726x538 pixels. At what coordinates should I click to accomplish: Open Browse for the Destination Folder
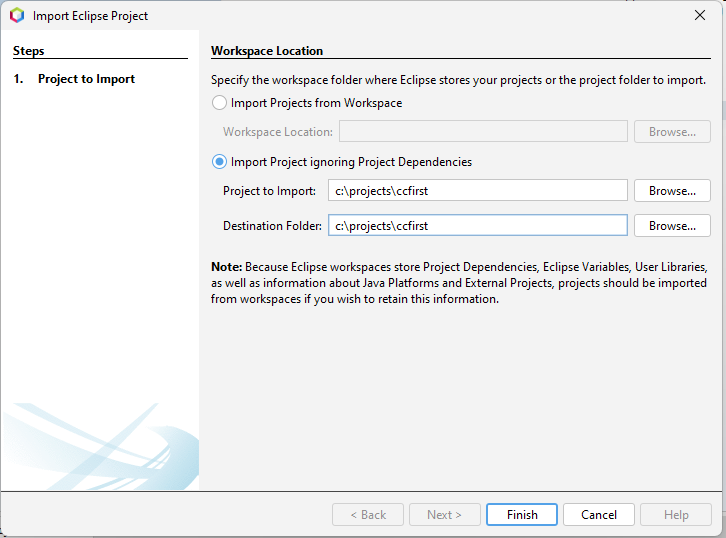click(672, 226)
